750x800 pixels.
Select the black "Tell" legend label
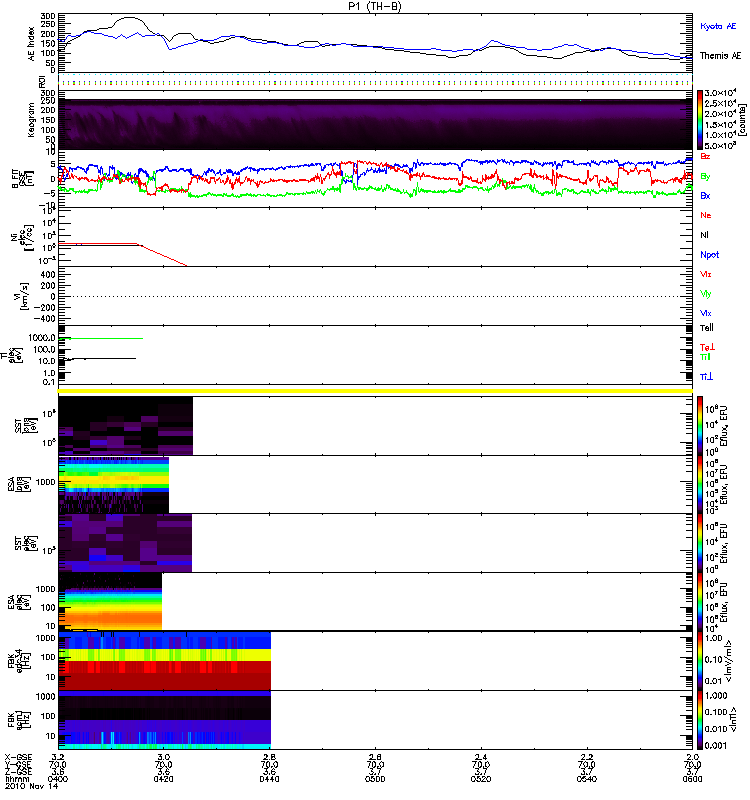[707, 328]
